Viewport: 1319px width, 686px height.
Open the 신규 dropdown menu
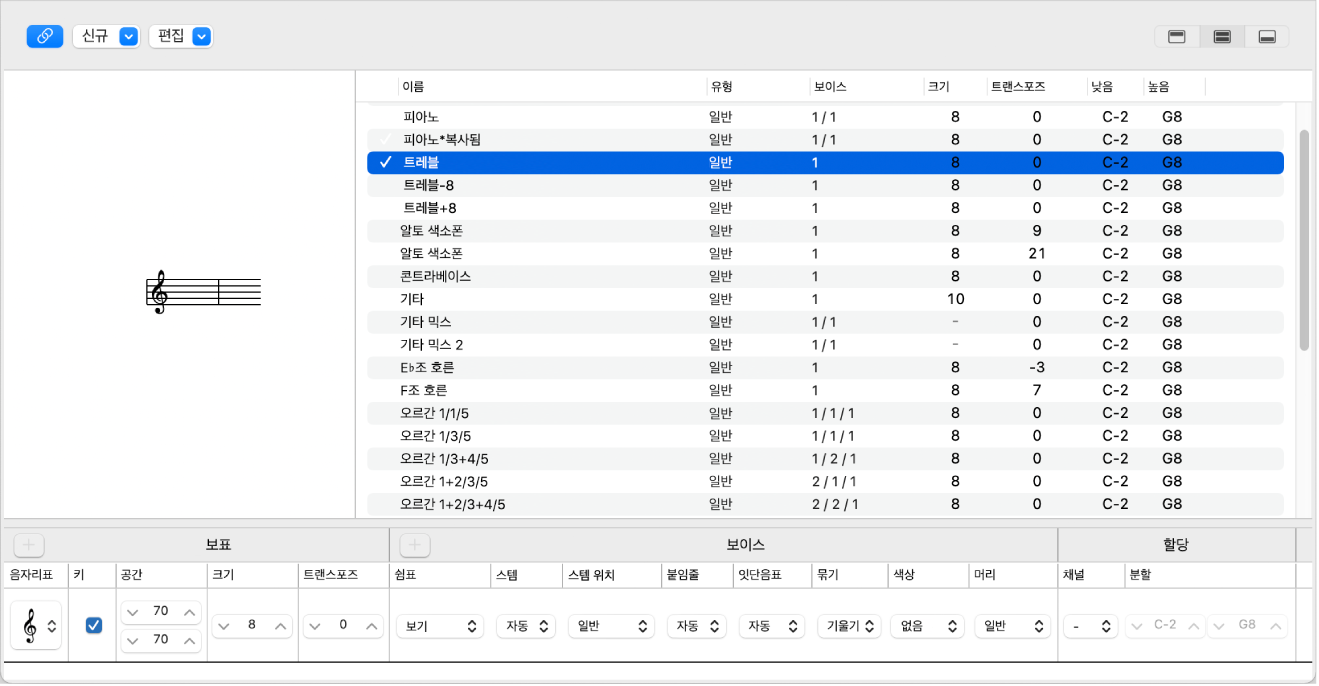(x=106, y=36)
